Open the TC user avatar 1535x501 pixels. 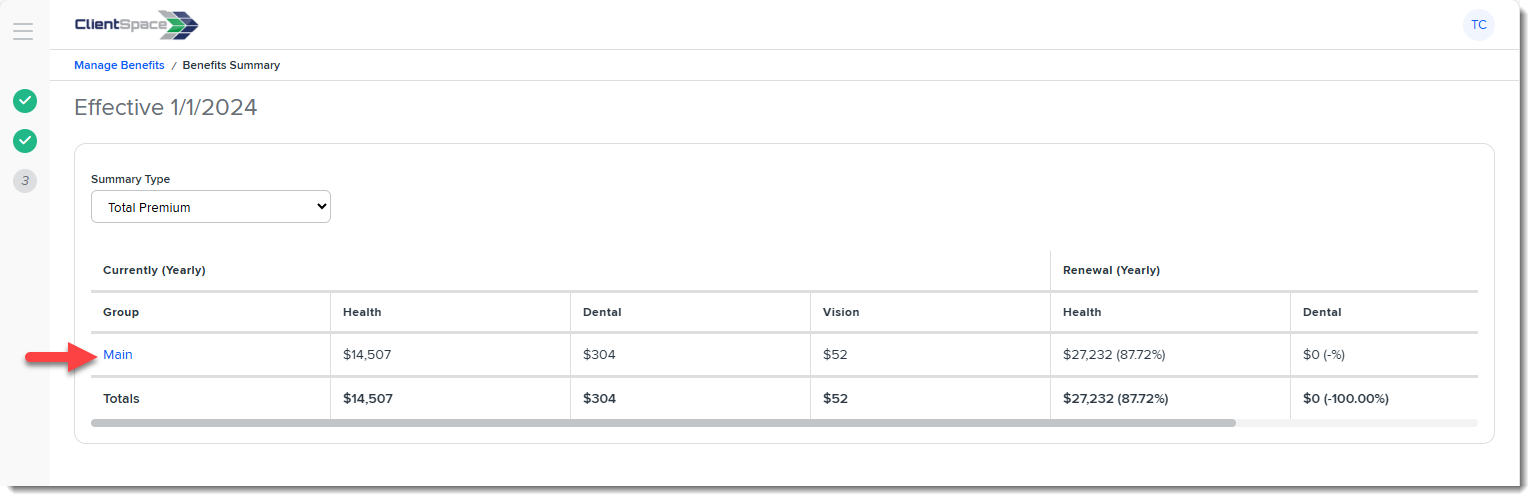pos(1478,25)
